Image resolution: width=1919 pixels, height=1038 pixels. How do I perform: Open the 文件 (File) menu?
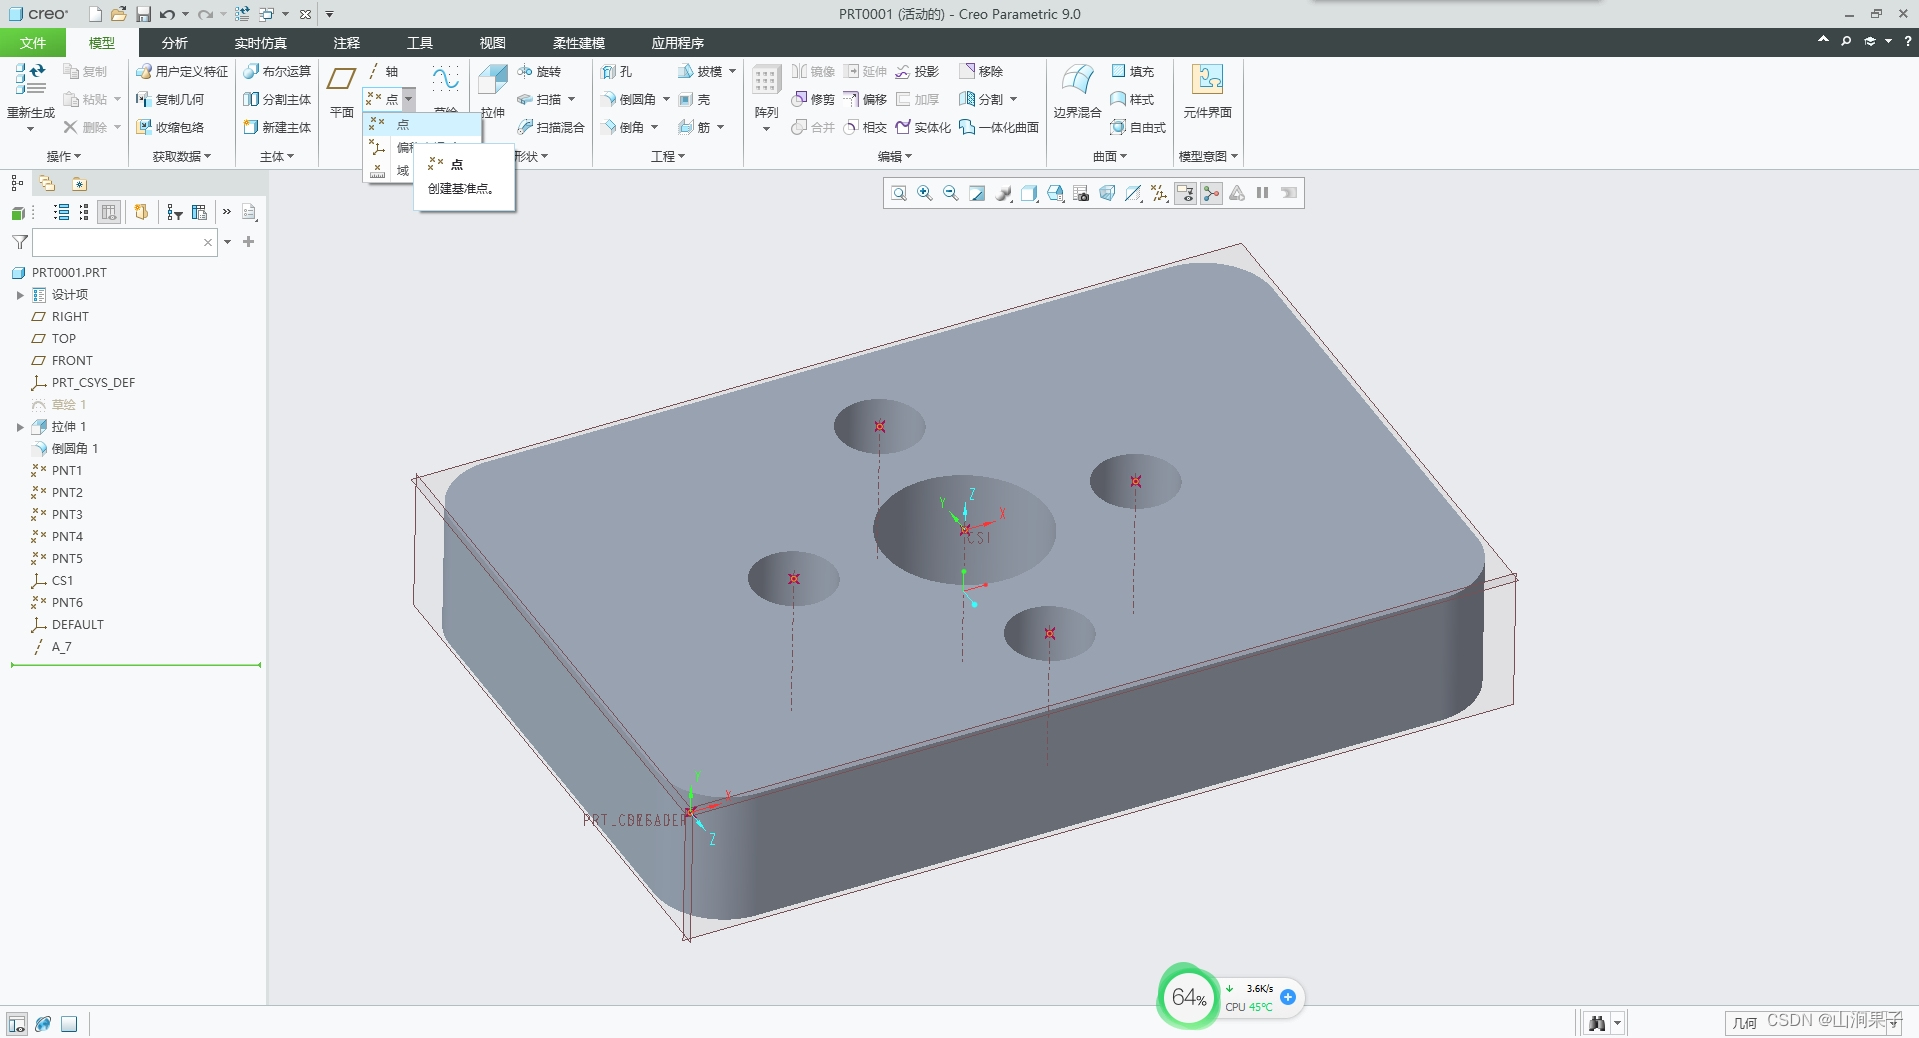(x=33, y=43)
